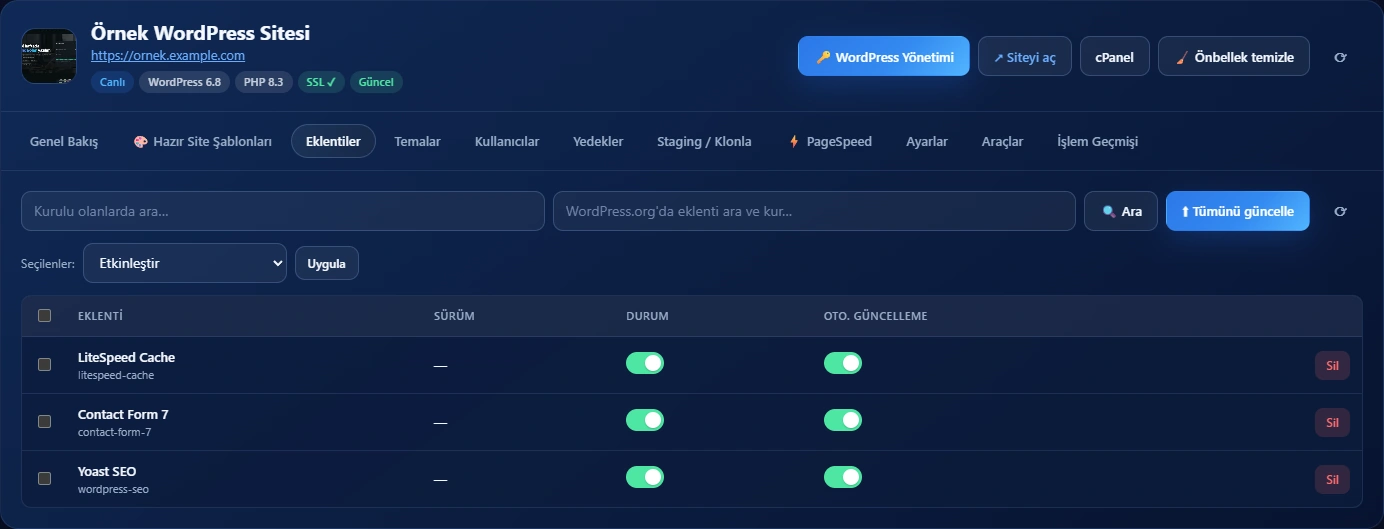Screen dimensions: 1384x529
Task: Click the Yoast SEO plugin name
Action: pos(107,471)
